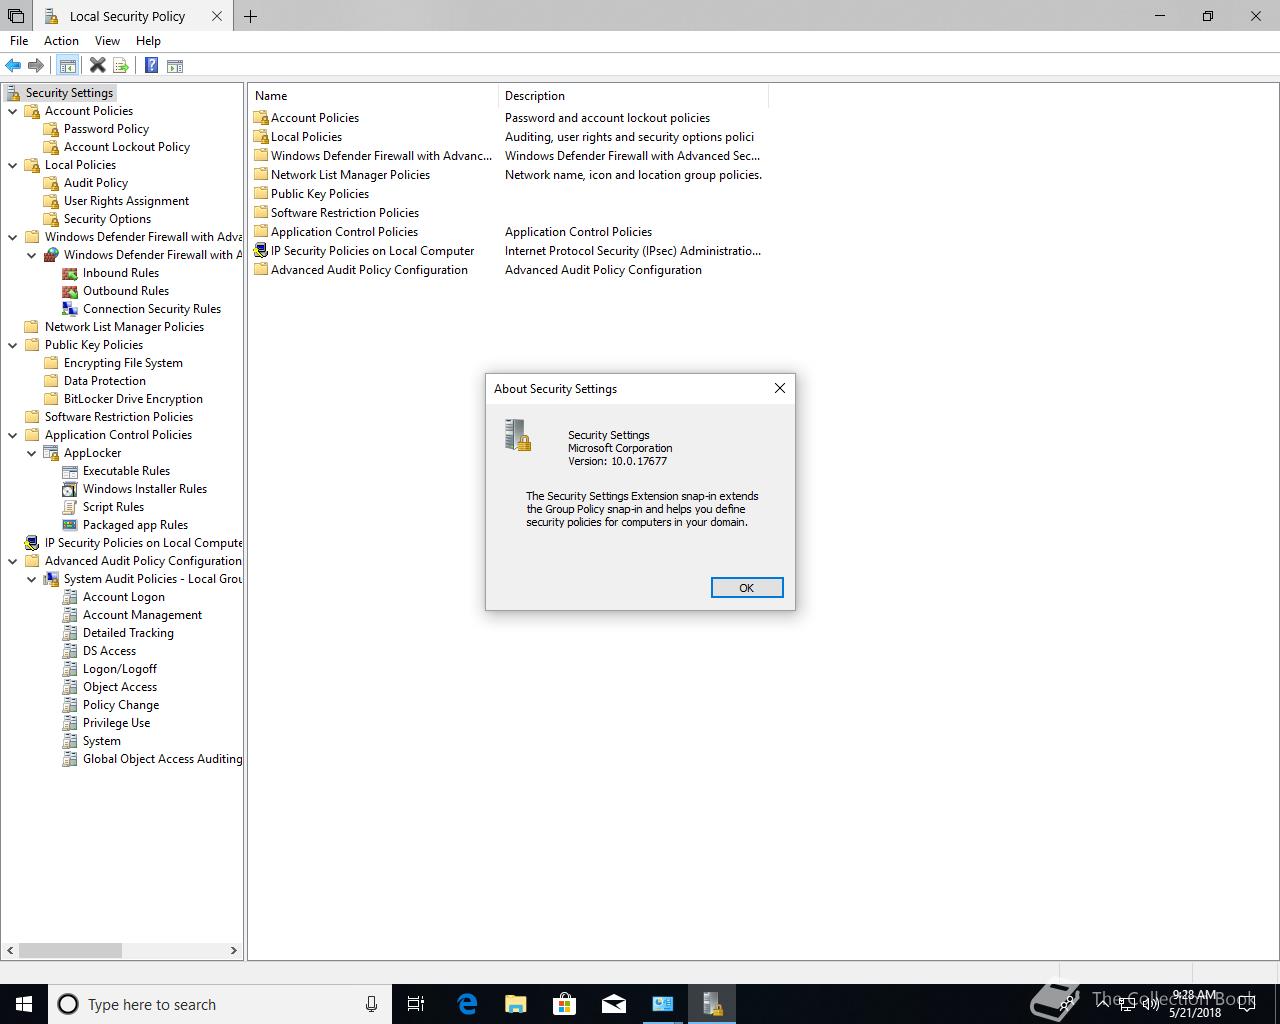Toggle Show/Hide Console Tree toolbar button
The height and width of the screenshot is (1024, 1280).
[x=67, y=66]
